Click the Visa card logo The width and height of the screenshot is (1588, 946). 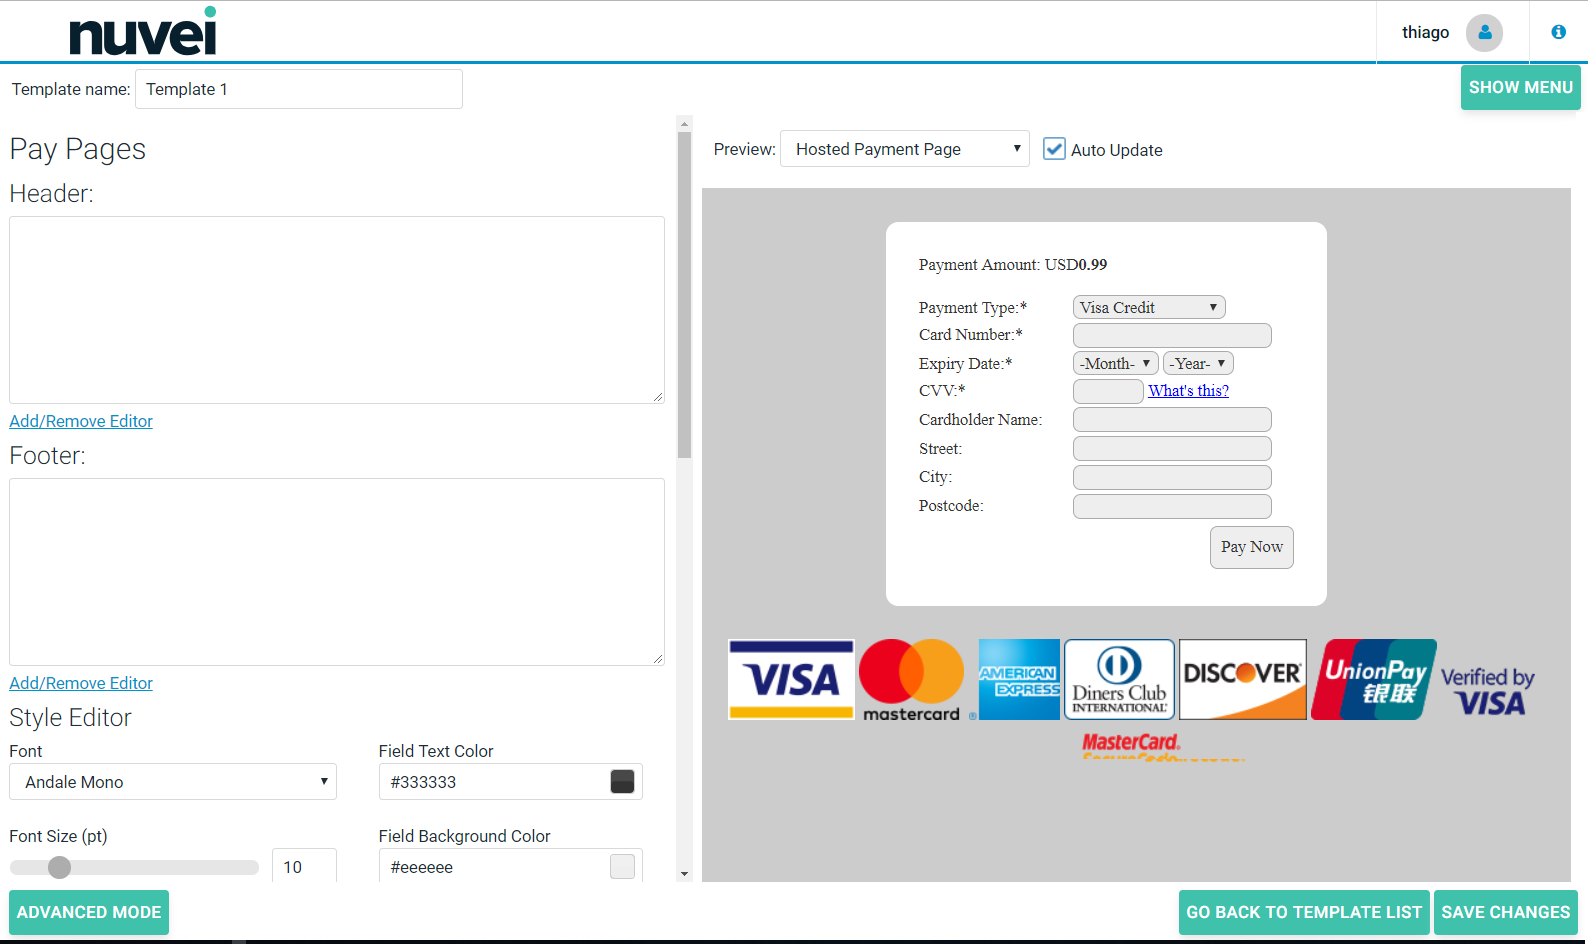coord(791,680)
